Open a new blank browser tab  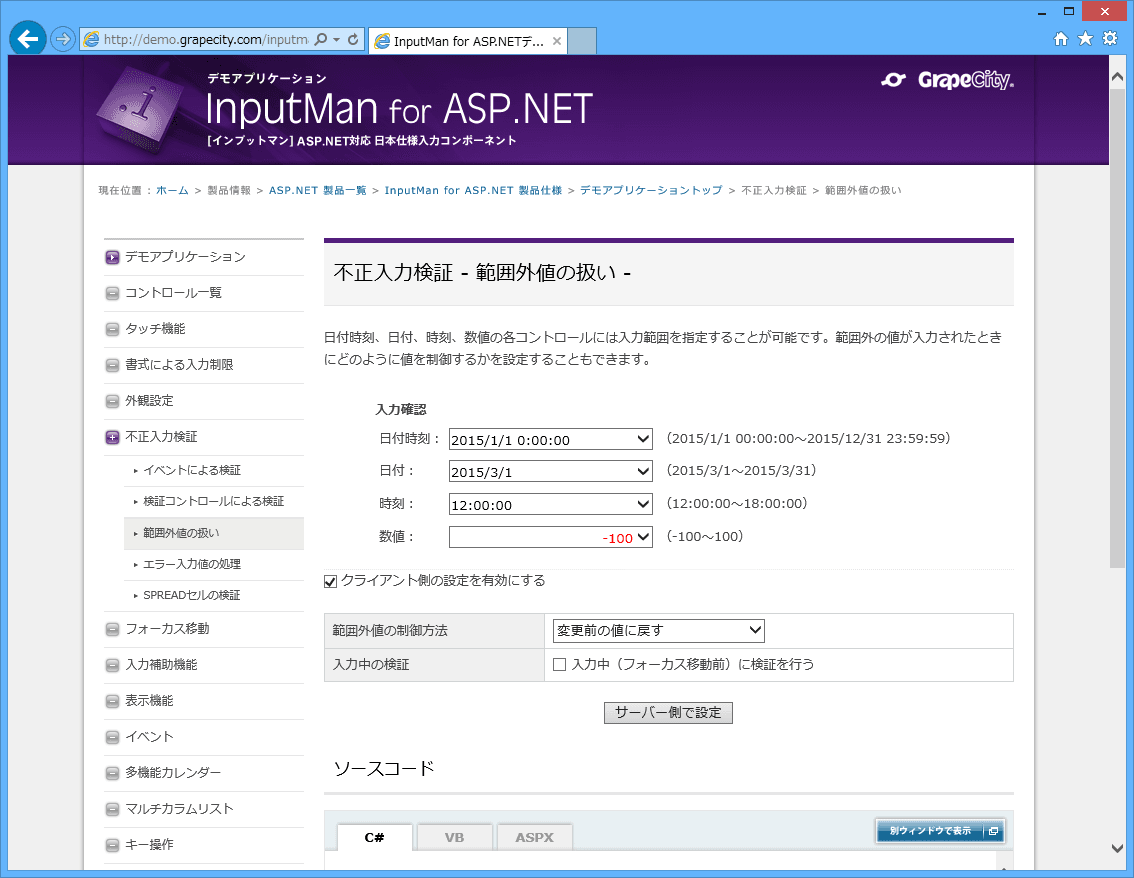582,41
